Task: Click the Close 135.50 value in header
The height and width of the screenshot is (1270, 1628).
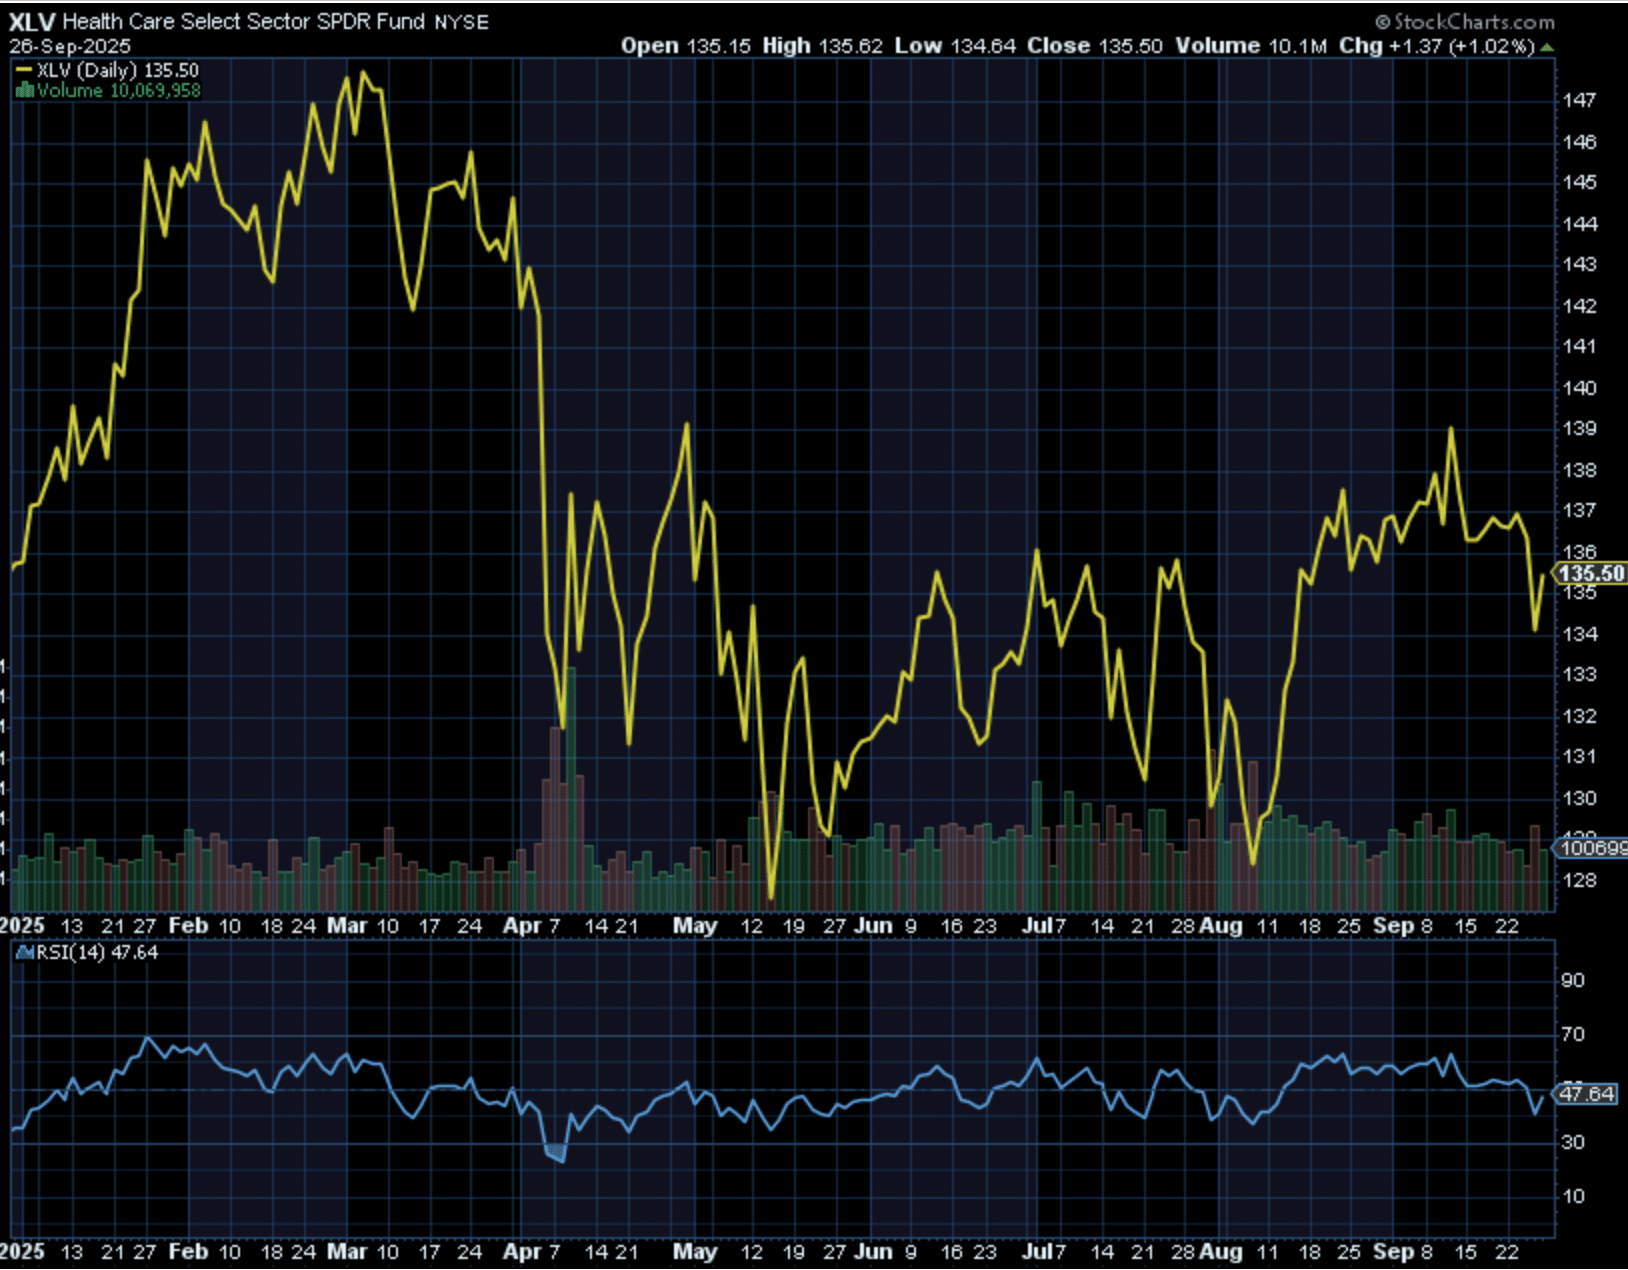Action: pos(1094,46)
